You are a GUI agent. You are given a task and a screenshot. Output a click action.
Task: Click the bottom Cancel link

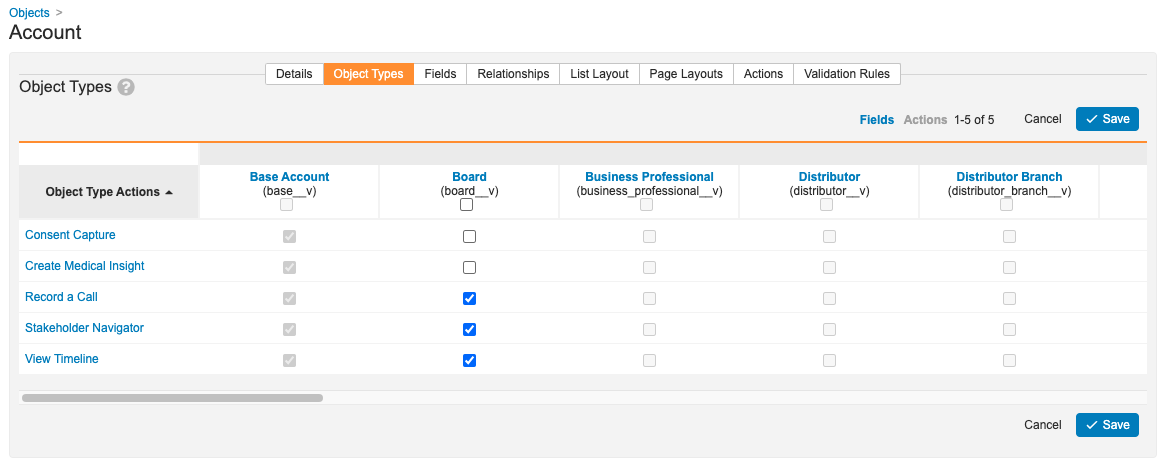[1042, 425]
